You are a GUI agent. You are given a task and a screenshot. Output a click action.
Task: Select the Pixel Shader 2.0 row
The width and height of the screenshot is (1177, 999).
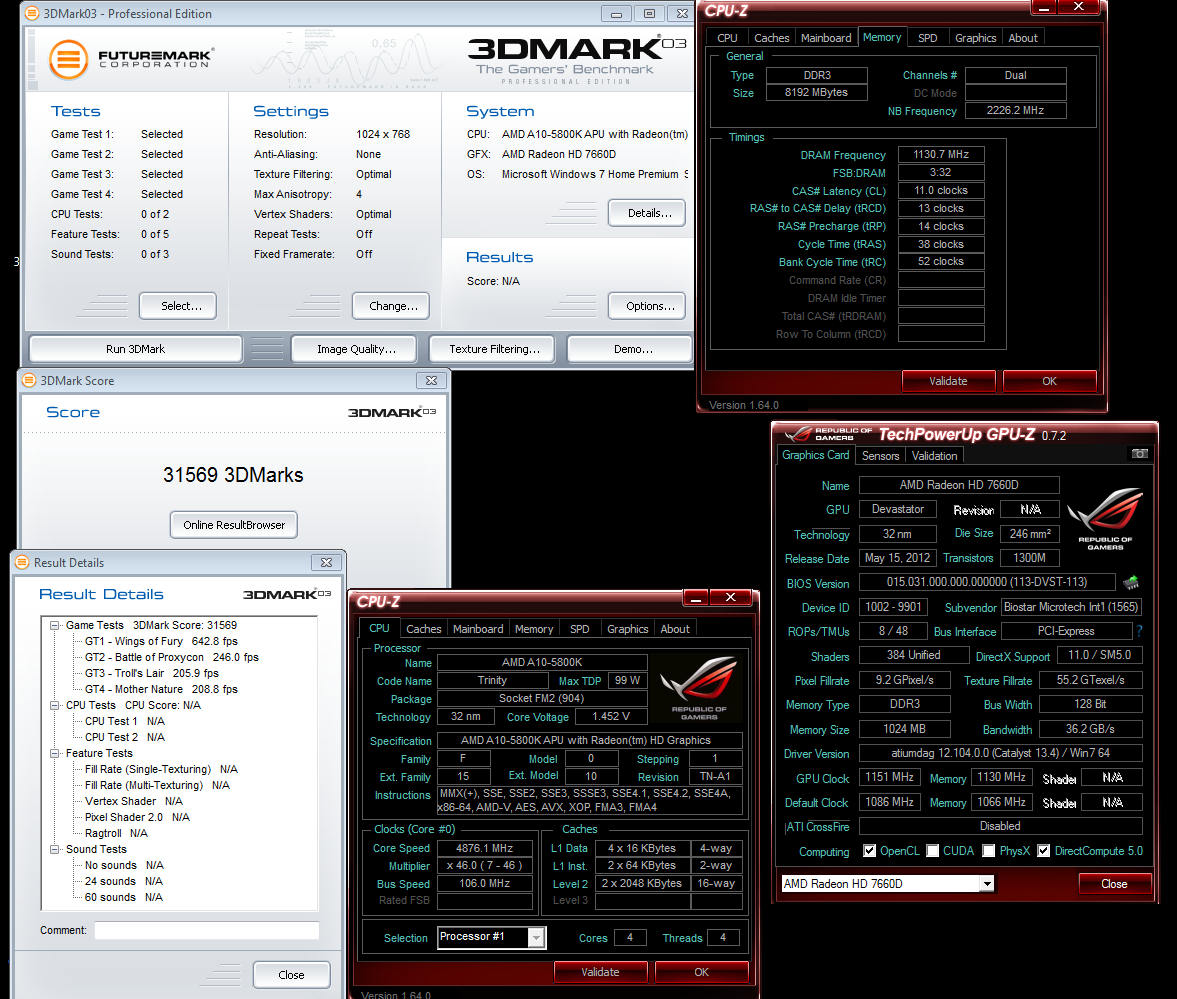click(x=137, y=817)
